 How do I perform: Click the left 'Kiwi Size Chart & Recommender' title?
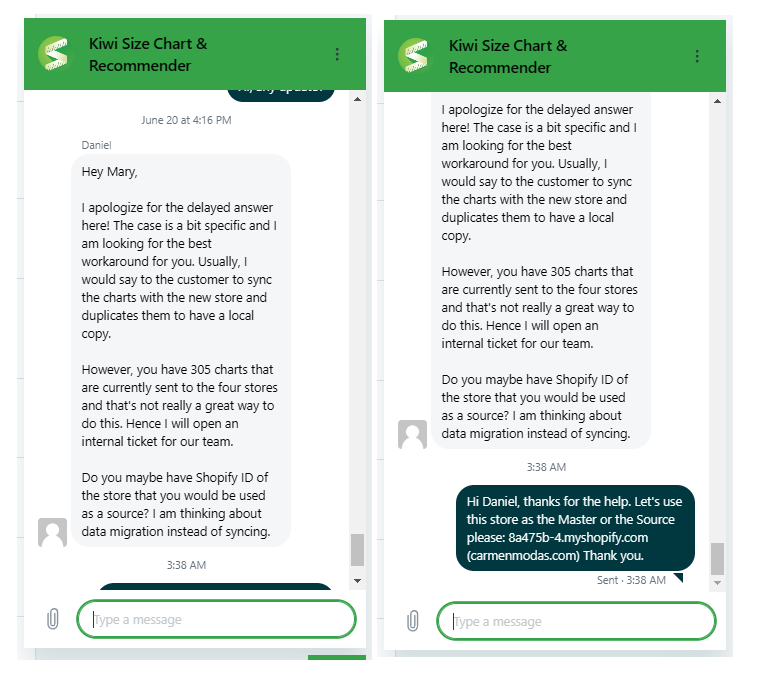point(148,54)
